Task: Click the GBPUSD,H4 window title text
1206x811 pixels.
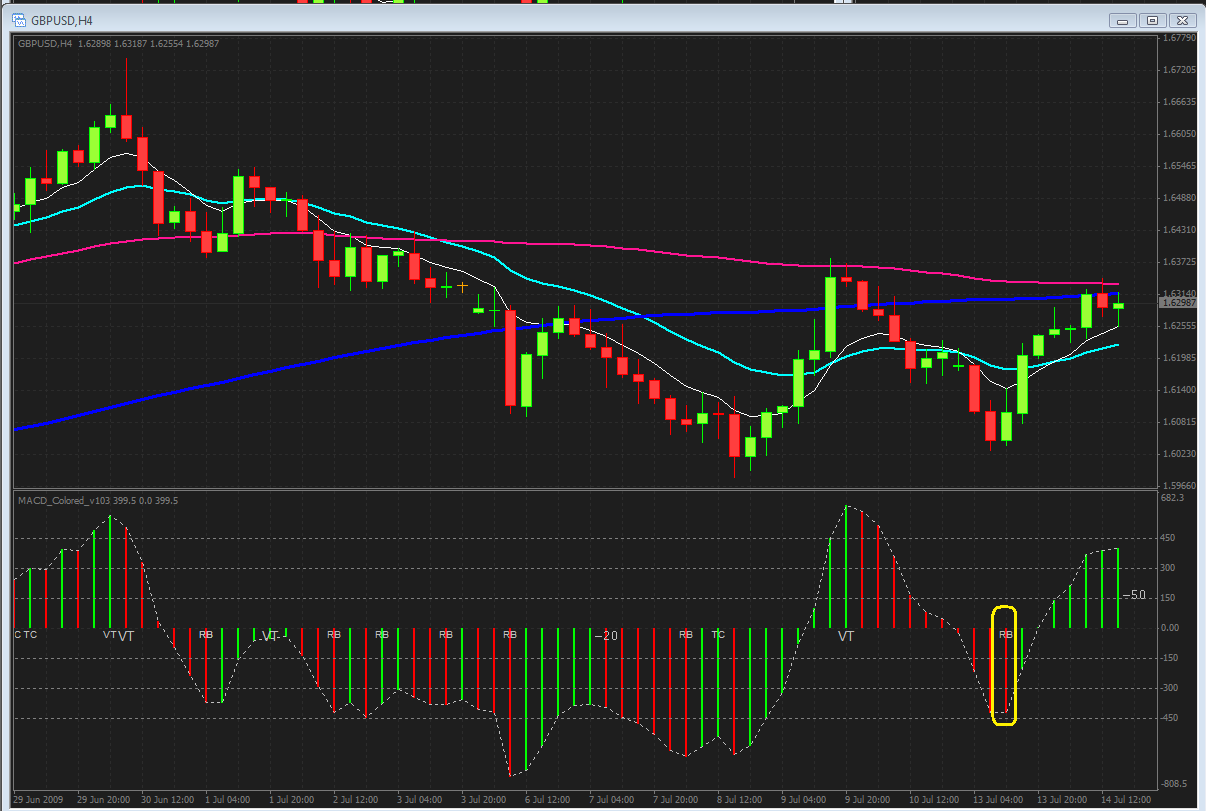Action: [x=62, y=19]
